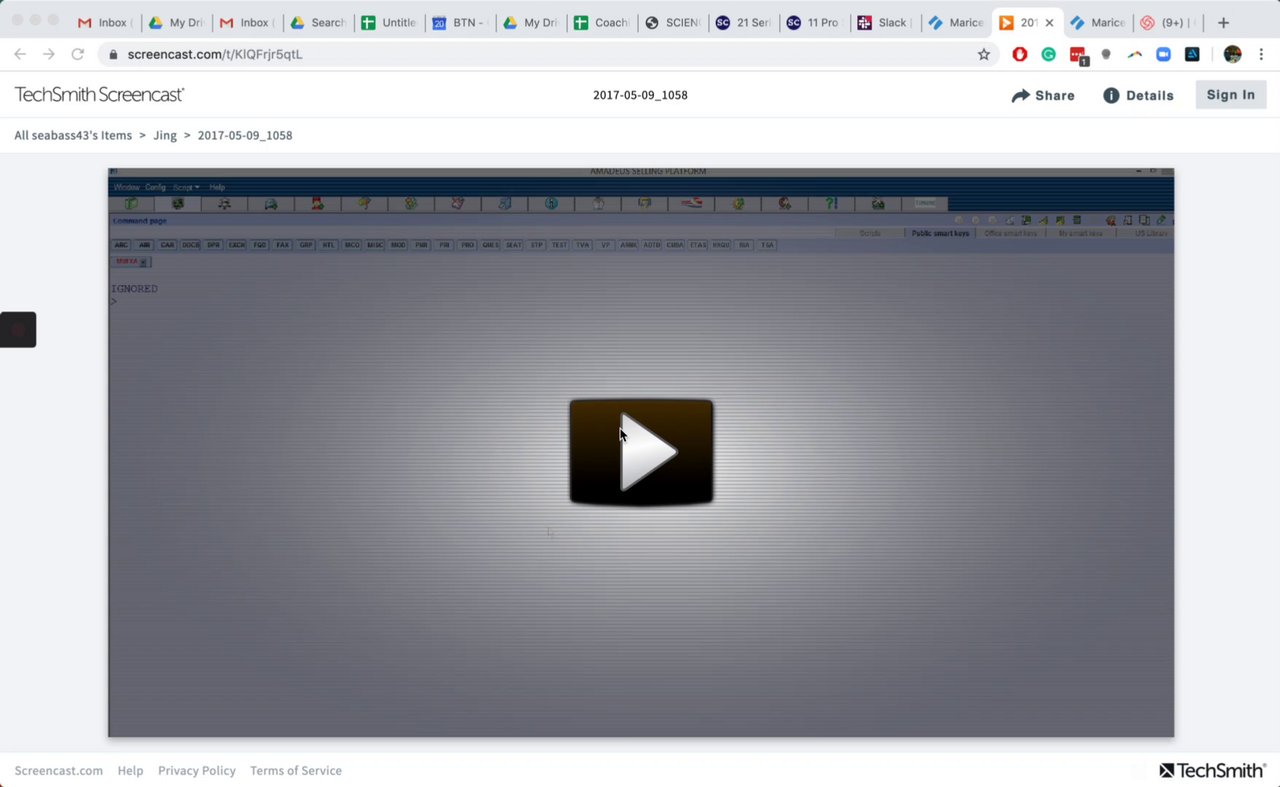Viewport: 1280px width, 787px height.
Task: Open the Grammarly extension icon
Action: click(1048, 54)
